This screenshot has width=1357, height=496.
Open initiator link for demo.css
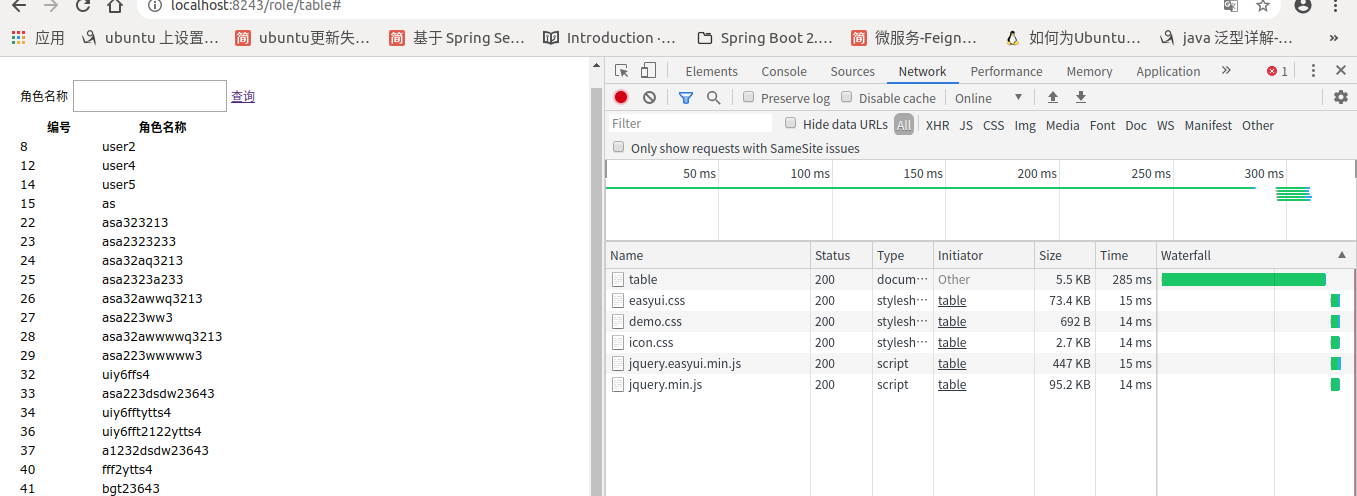click(952, 321)
